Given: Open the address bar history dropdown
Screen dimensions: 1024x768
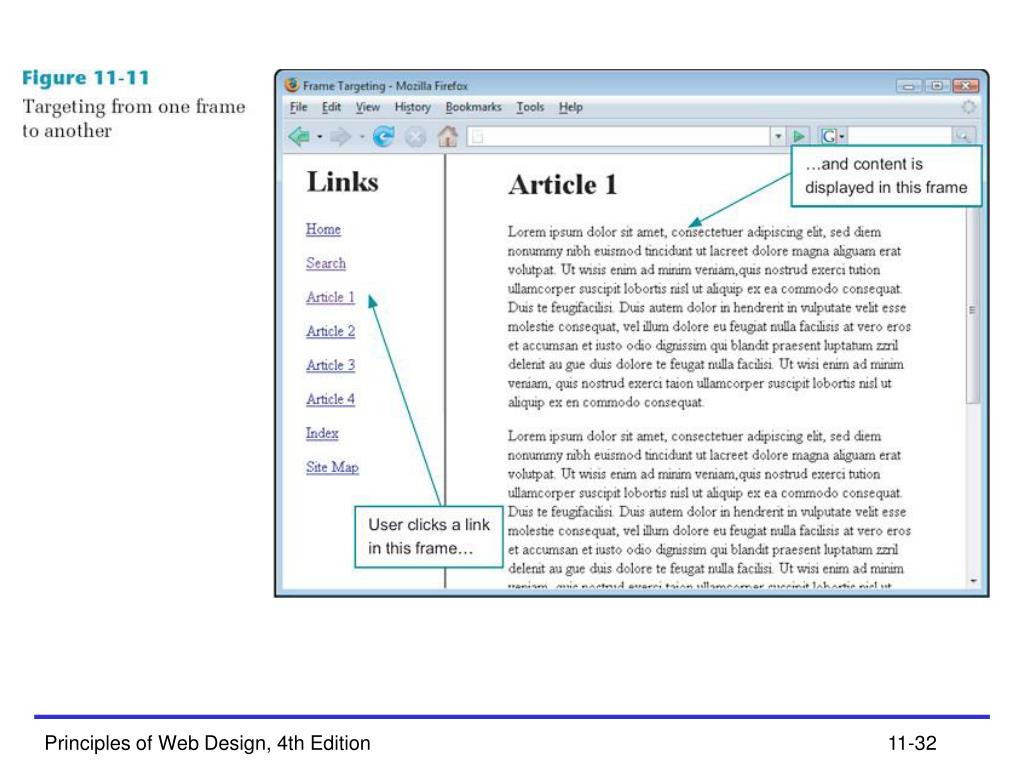Looking at the screenshot, I should [x=778, y=136].
